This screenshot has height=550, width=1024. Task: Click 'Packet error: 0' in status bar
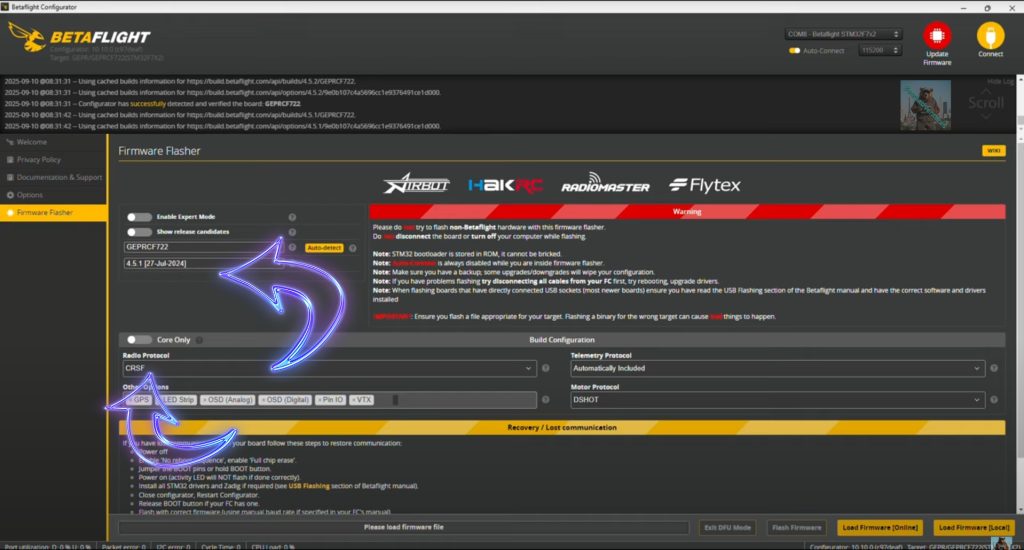click(123, 547)
